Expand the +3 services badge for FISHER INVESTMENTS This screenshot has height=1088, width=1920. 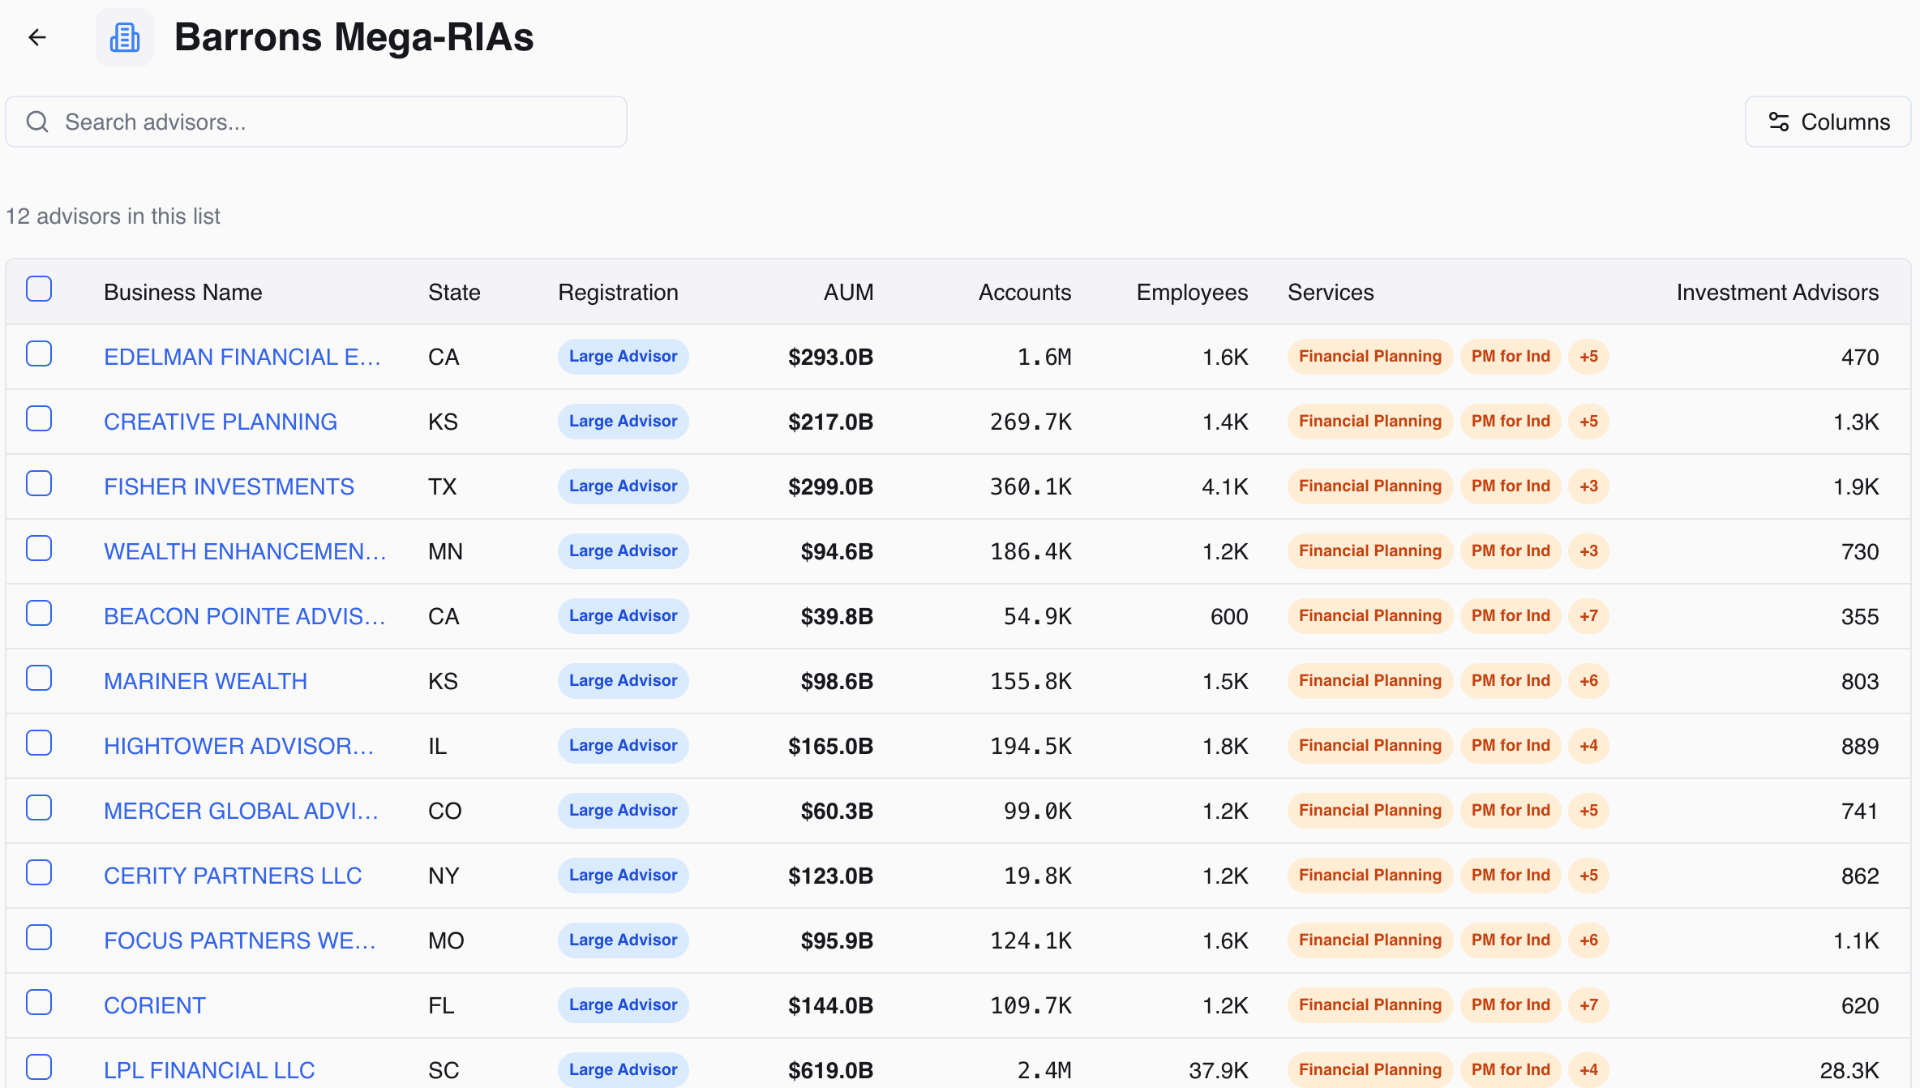pos(1588,486)
